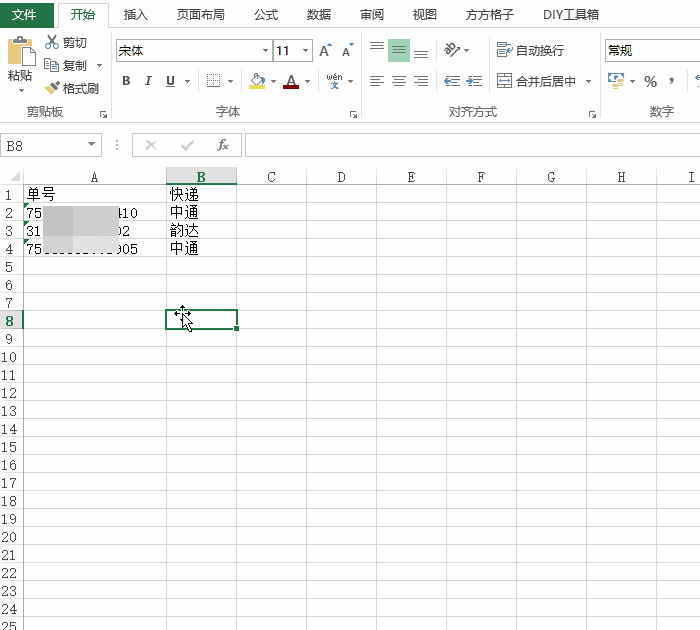
Task: Toggle bold formatting
Action: click(x=126, y=81)
